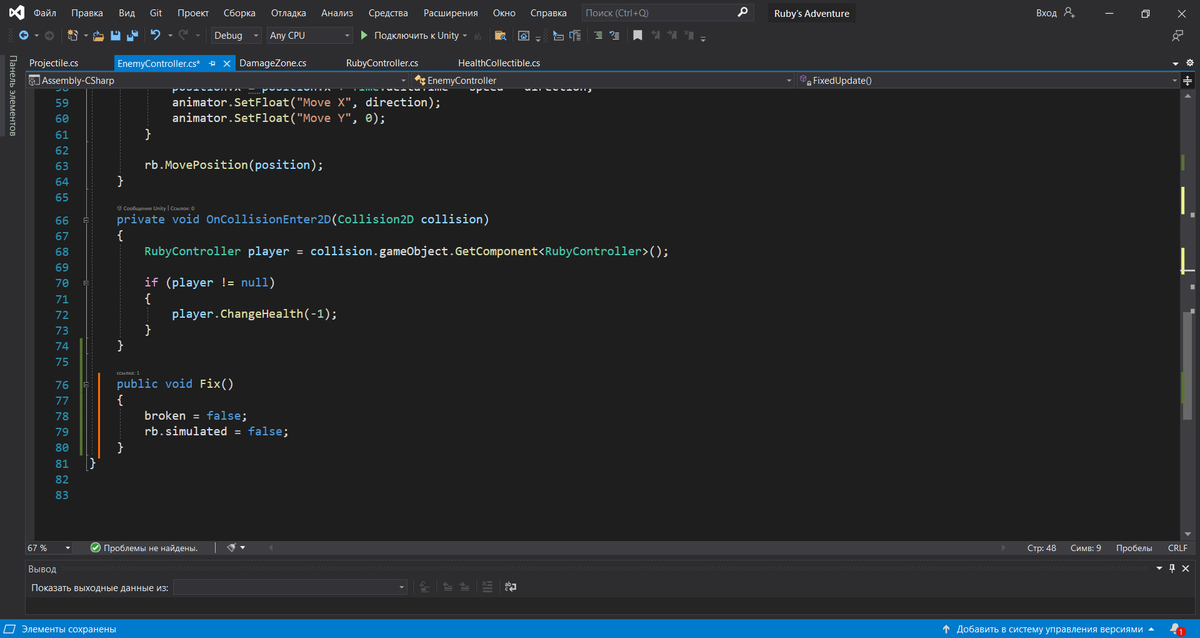Image resolution: width=1200 pixels, height=638 pixels.
Task: Click the image window toolbar icon
Action: click(524, 35)
